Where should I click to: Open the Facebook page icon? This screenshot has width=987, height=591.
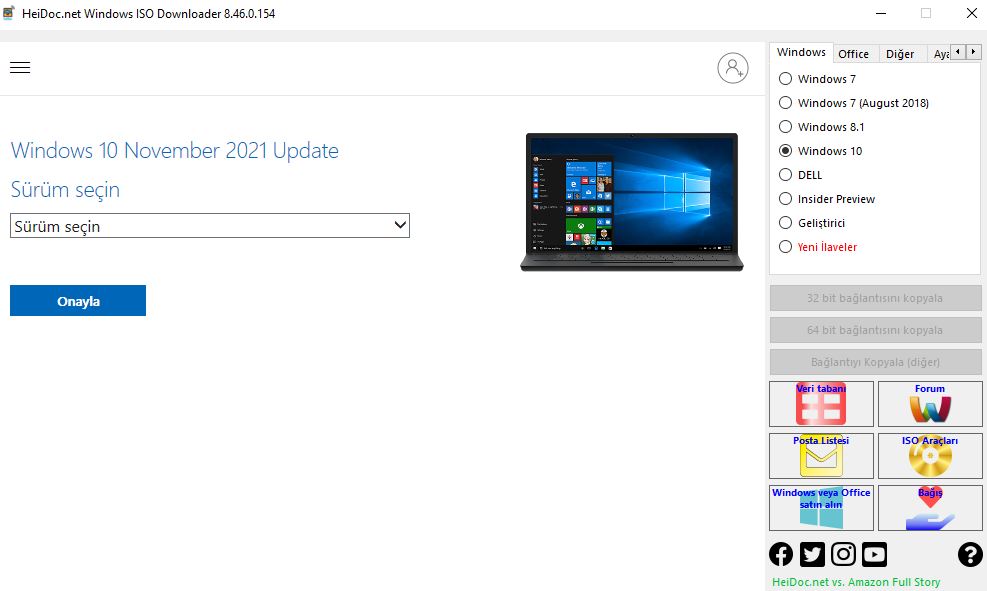(x=781, y=554)
